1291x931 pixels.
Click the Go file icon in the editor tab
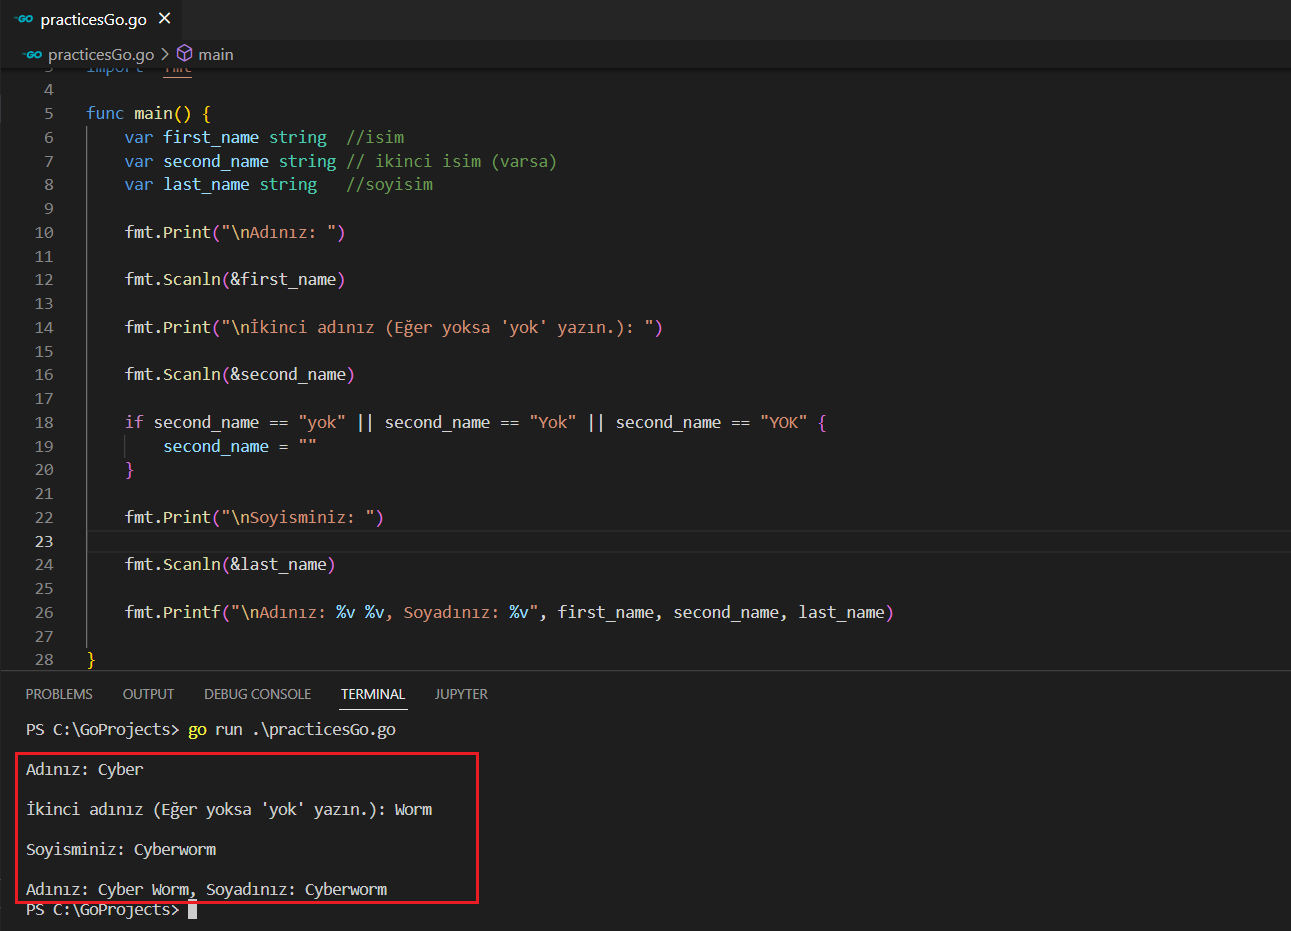24,19
